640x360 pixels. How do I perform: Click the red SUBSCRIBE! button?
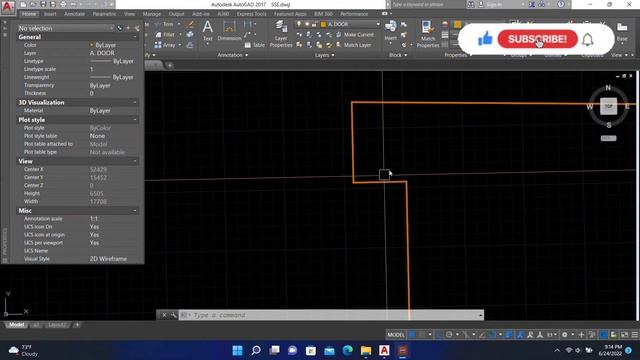pyautogui.click(x=538, y=39)
